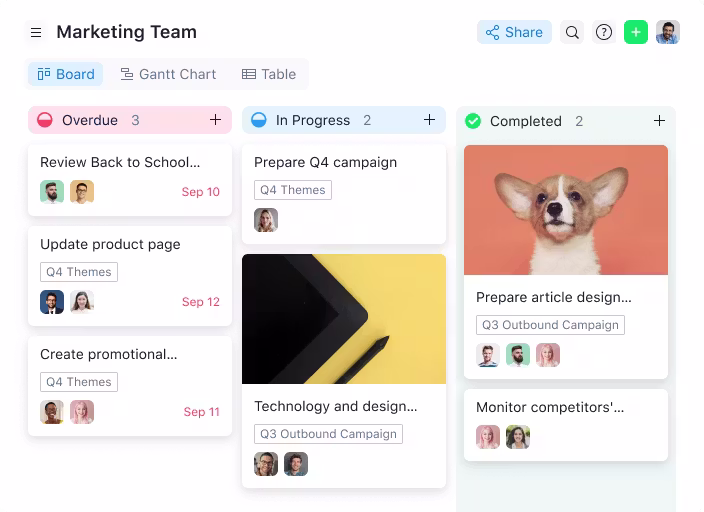The height and width of the screenshot is (512, 704).
Task: Click the Sep 10 due date
Action: click(201, 192)
